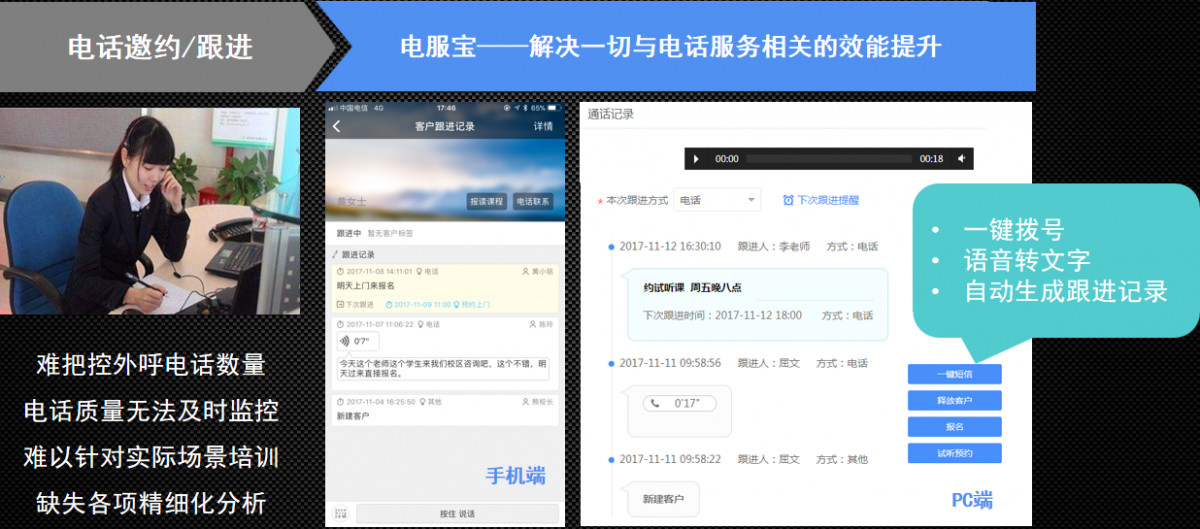This screenshot has width=1200, height=529.
Task: Click the 0'17" call recording bubble
Action: click(x=679, y=404)
